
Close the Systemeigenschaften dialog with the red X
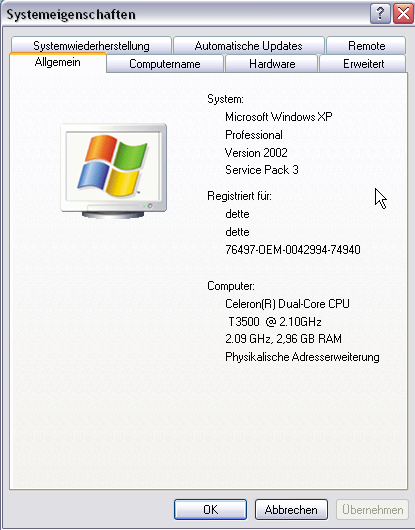tap(403, 14)
